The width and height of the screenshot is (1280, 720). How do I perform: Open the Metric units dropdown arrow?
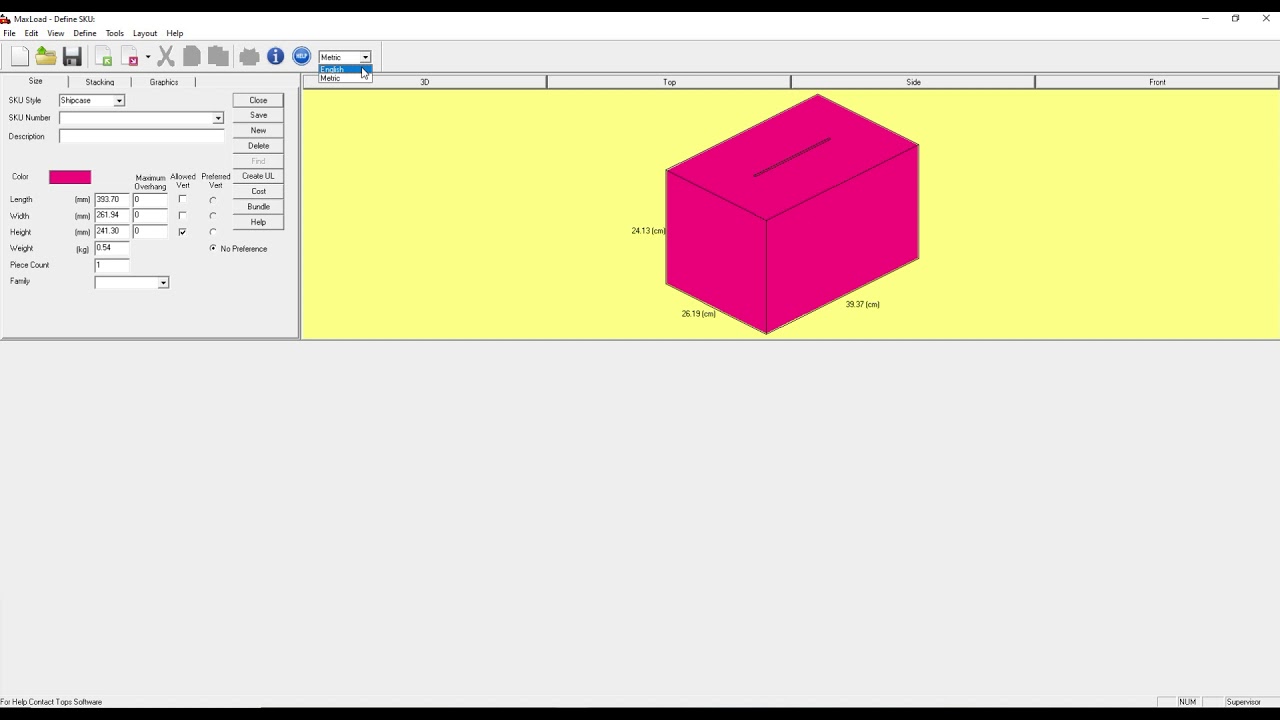coord(365,57)
